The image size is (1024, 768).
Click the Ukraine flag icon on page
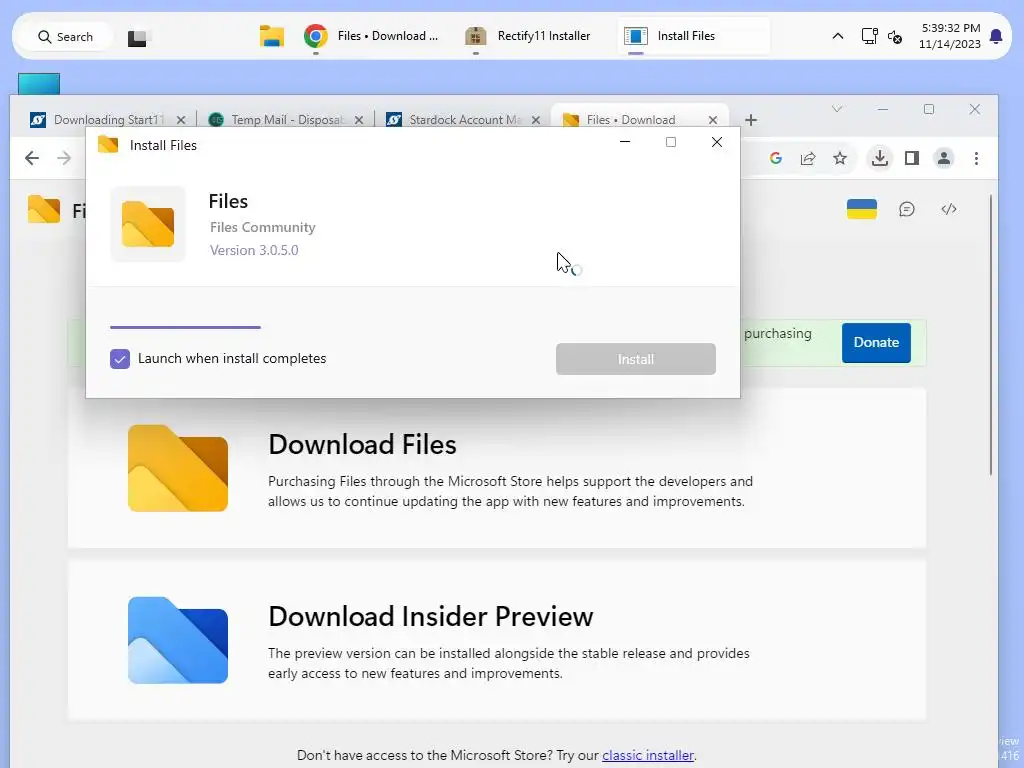(861, 209)
